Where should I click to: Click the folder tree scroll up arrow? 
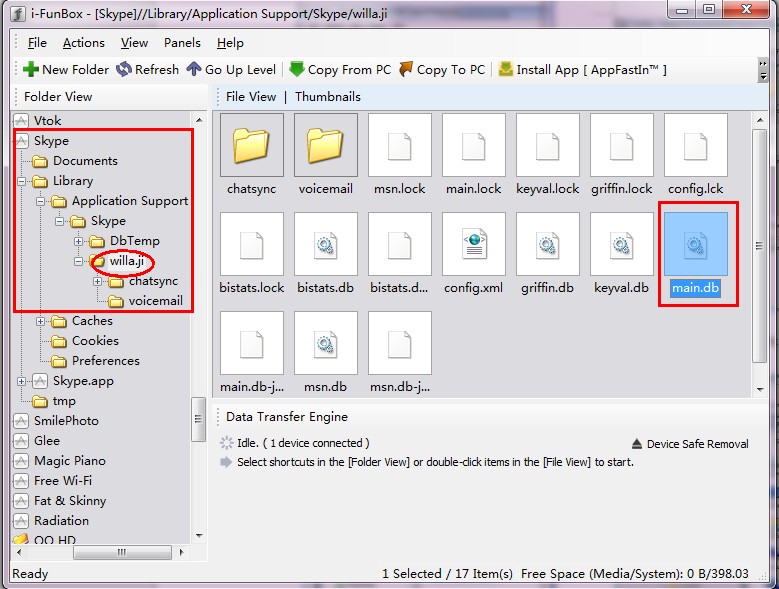(199, 120)
